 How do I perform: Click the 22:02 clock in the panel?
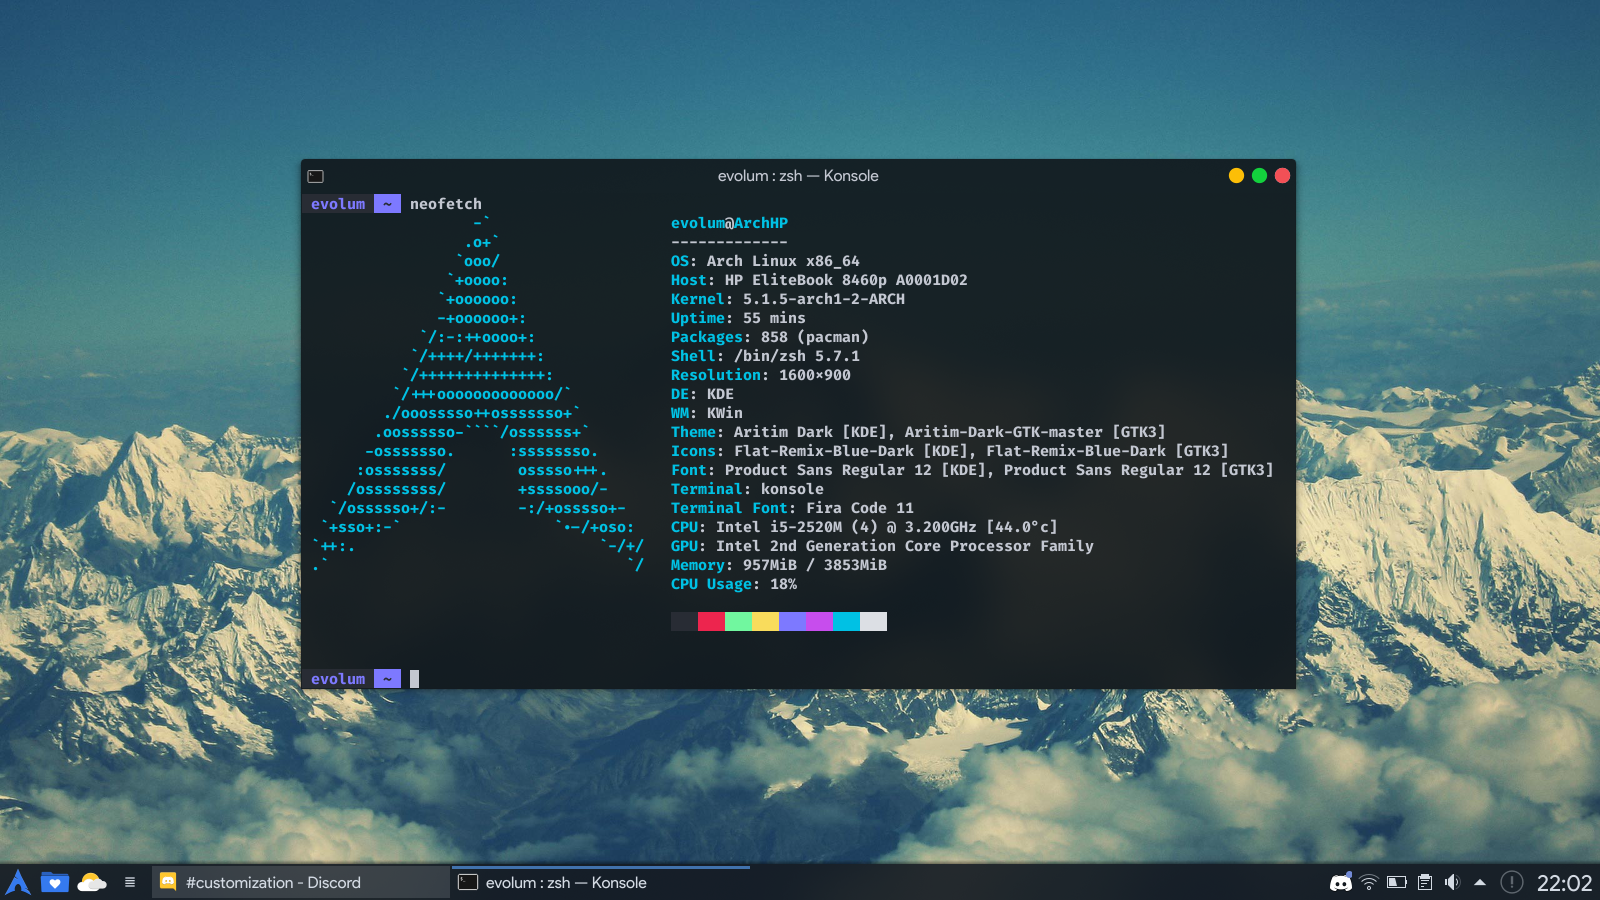(x=1564, y=883)
